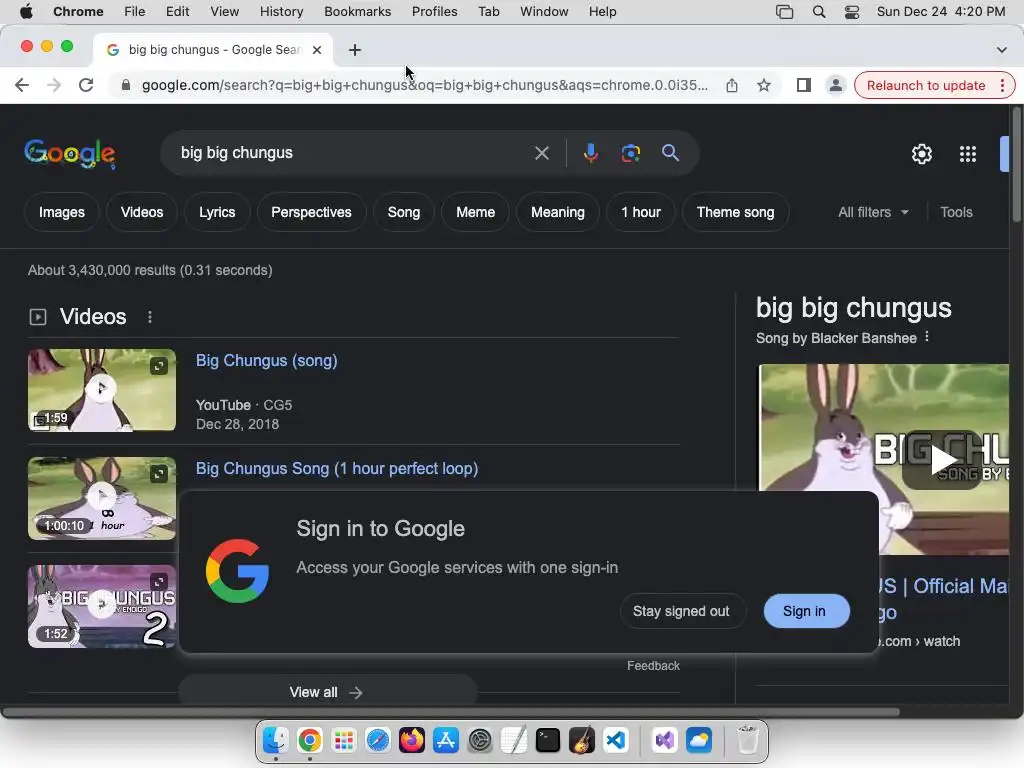The image size is (1024, 768).
Task: Open Finder in the dock
Action: [276, 741]
